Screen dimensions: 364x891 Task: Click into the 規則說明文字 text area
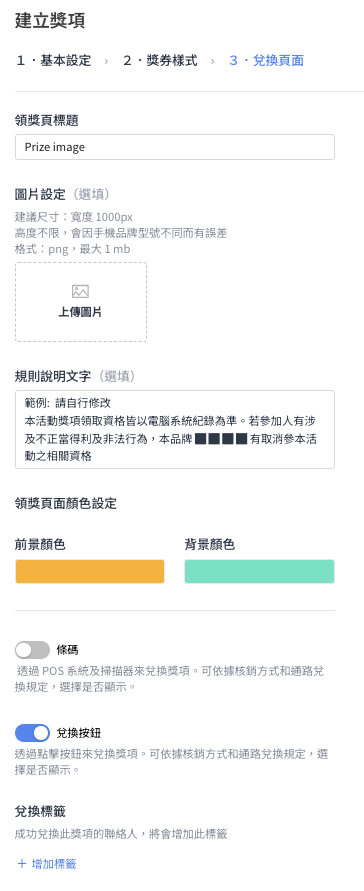tap(175, 429)
